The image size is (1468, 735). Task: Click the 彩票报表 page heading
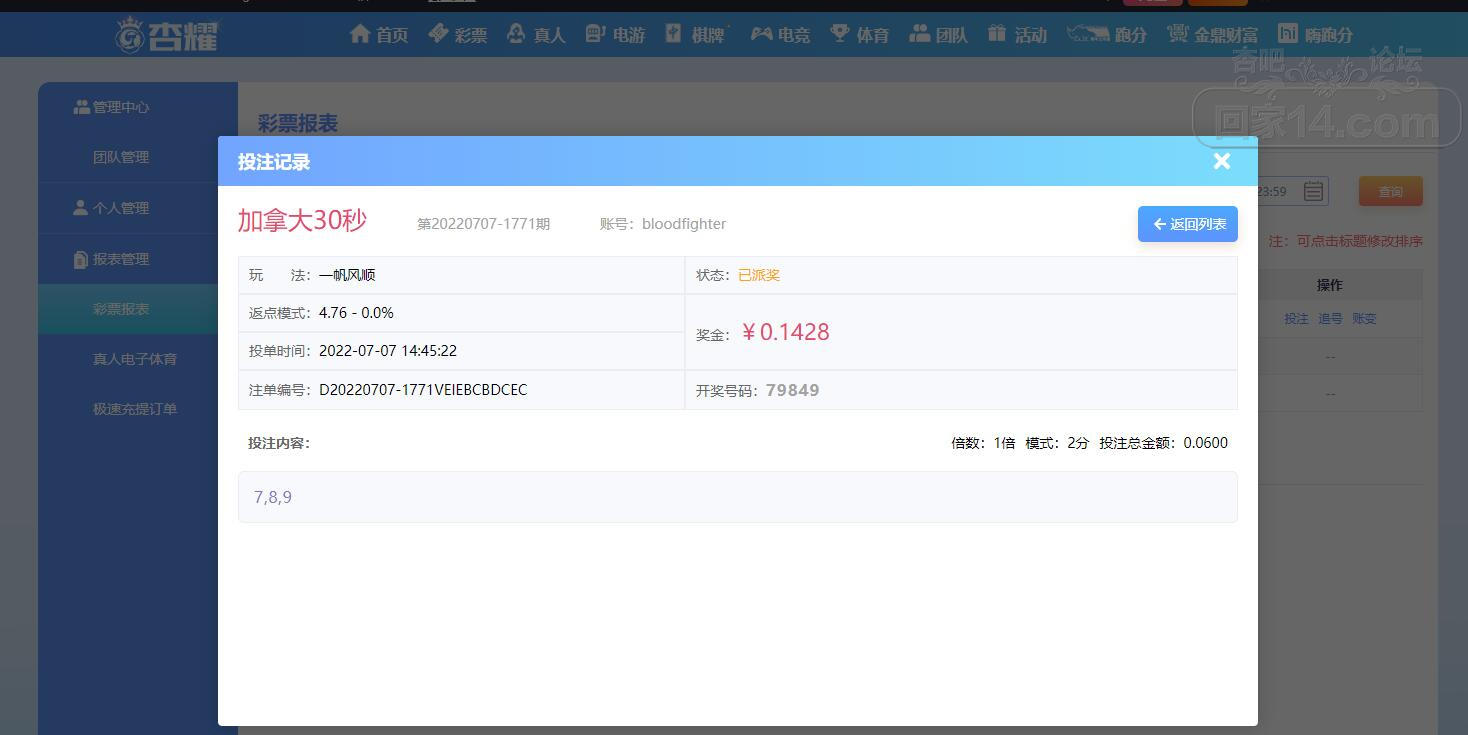click(x=298, y=123)
